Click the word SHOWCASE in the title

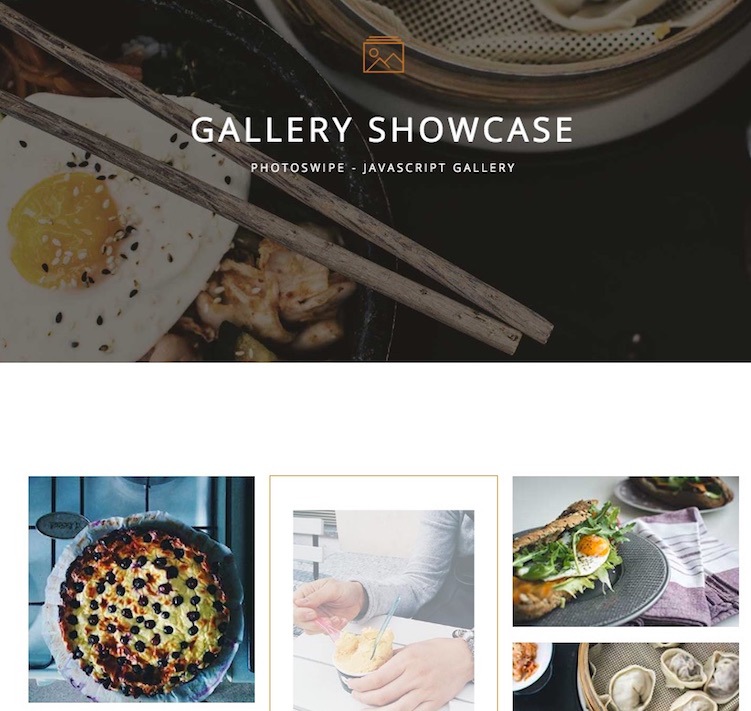(471, 129)
